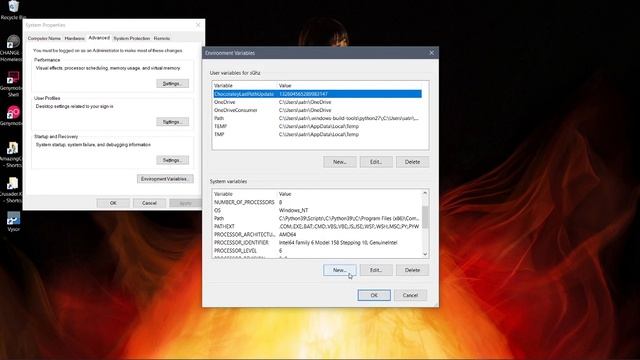Click Delete under user variables
The image size is (640, 360).
pos(412,162)
